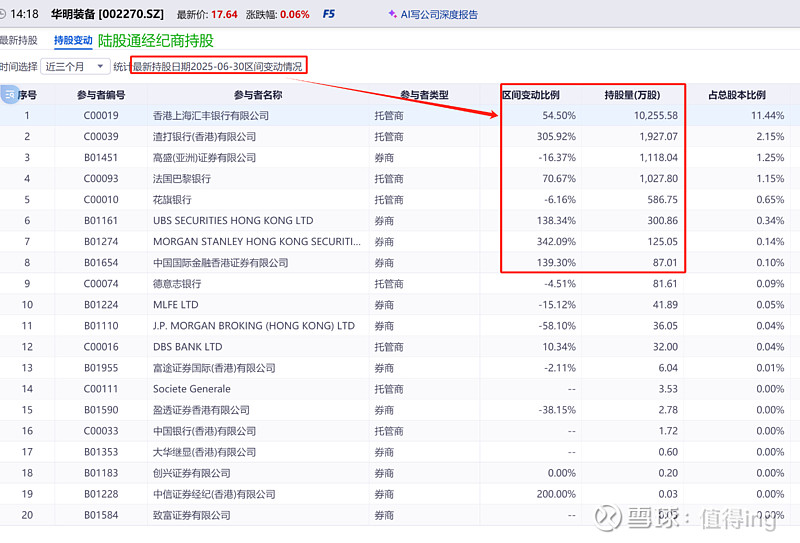Select row 中信证券经纪(香港)有限公司
The width and height of the screenshot is (800, 543).
400,494
